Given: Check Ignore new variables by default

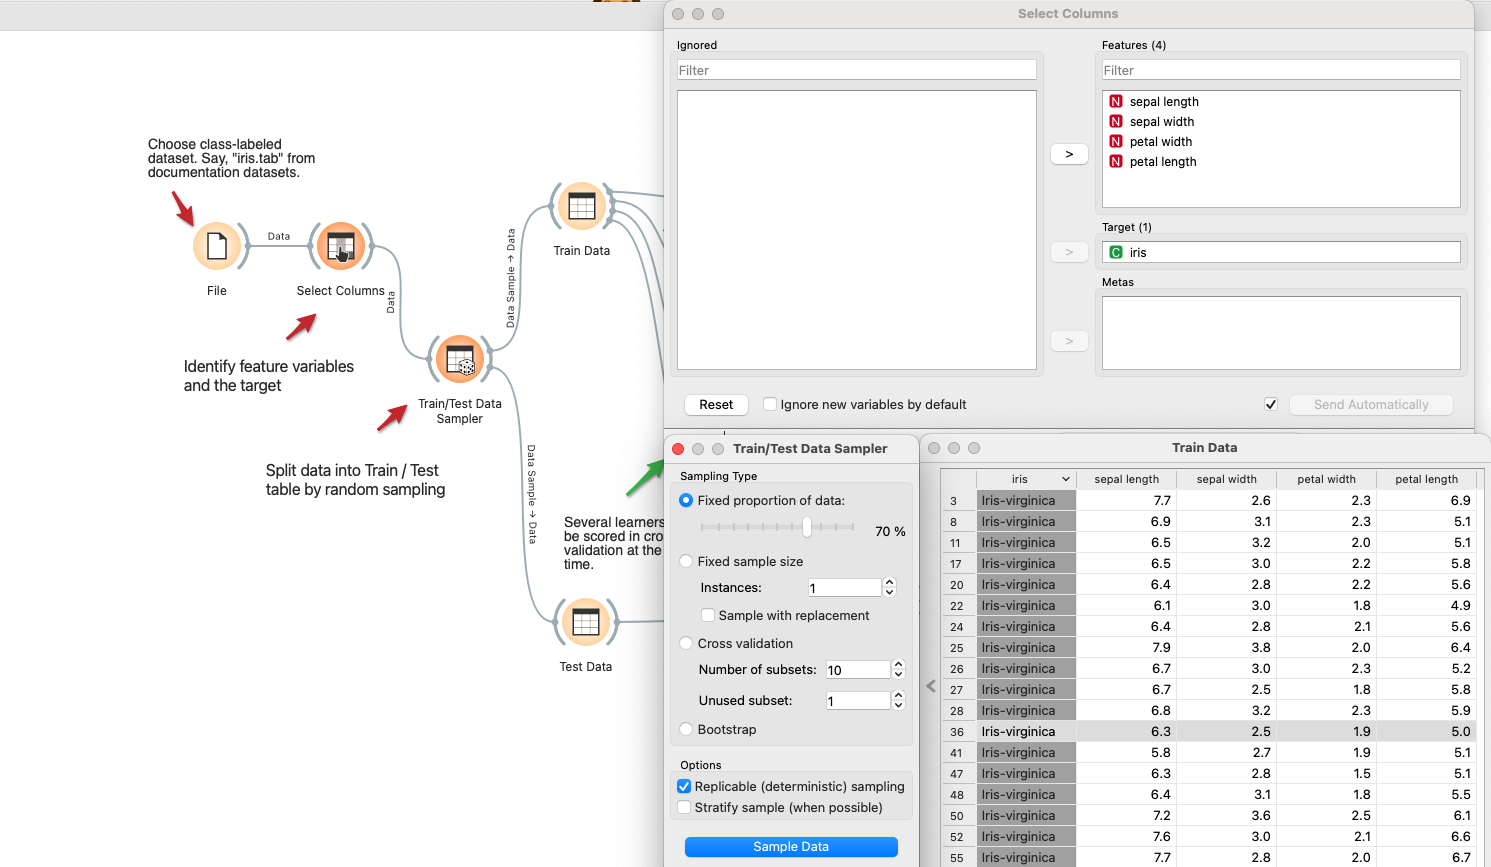Looking at the screenshot, I should 770,404.
